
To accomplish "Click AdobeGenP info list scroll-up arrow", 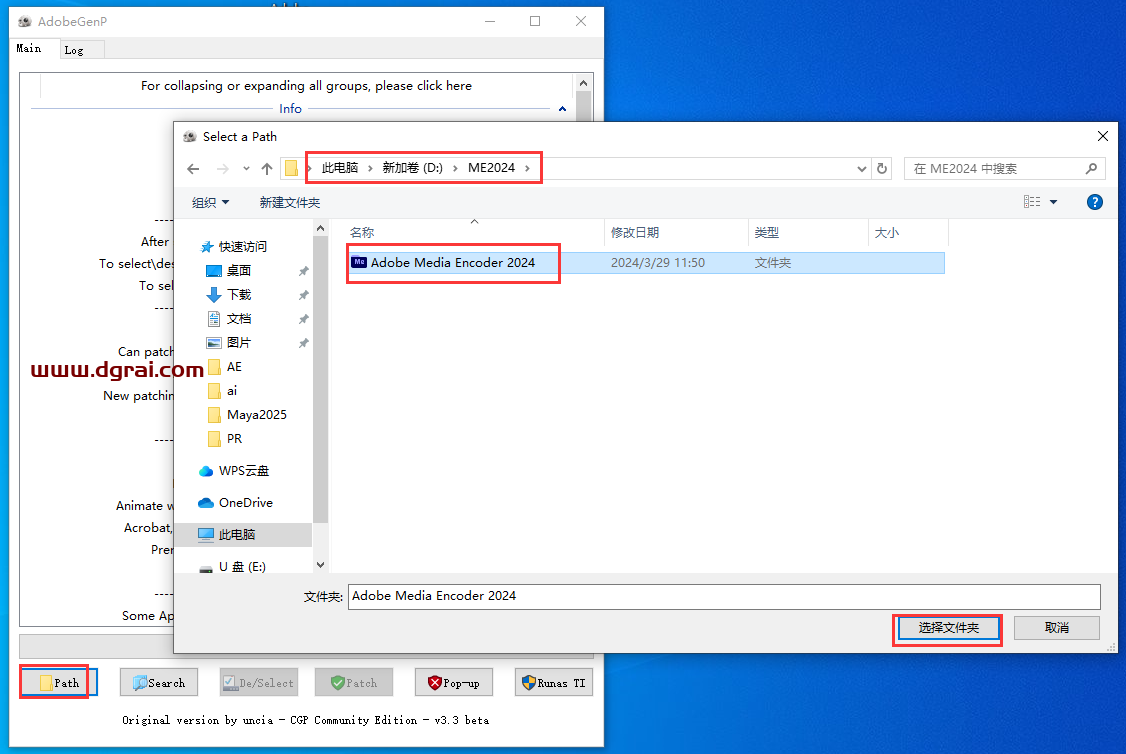I will [583, 83].
